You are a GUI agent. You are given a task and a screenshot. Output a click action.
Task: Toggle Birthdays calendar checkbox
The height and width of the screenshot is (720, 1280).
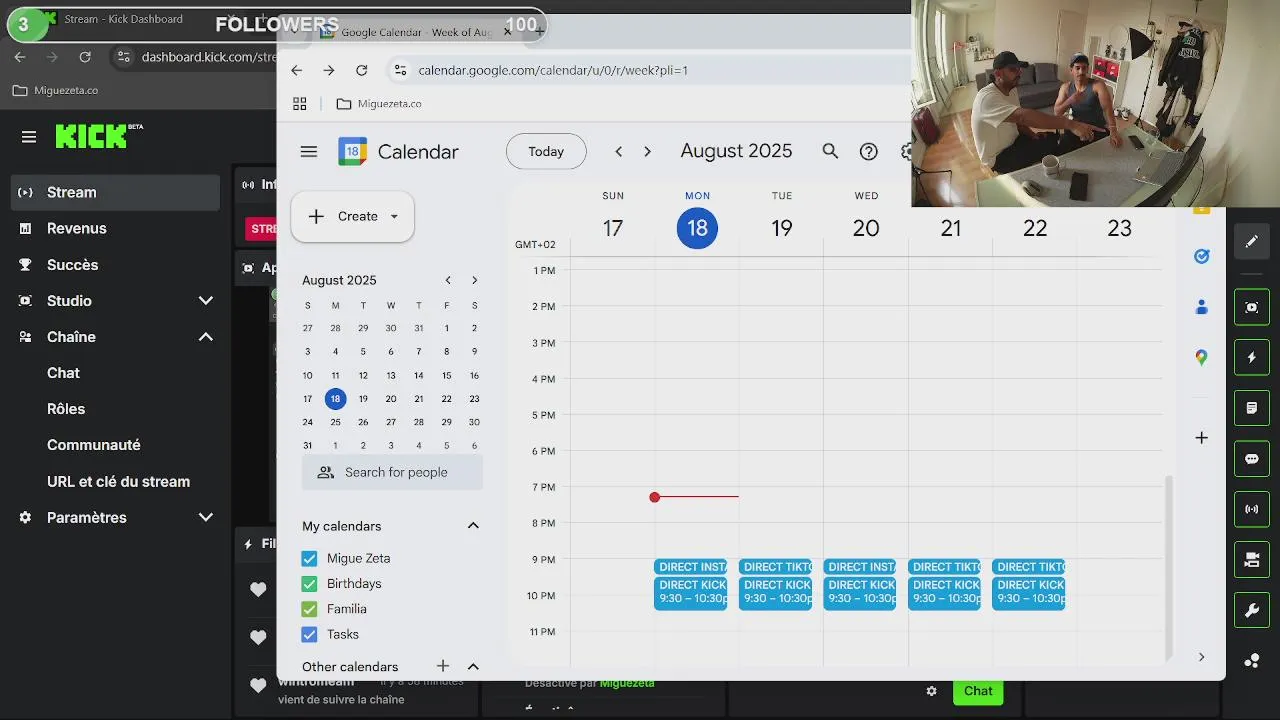pyautogui.click(x=309, y=584)
